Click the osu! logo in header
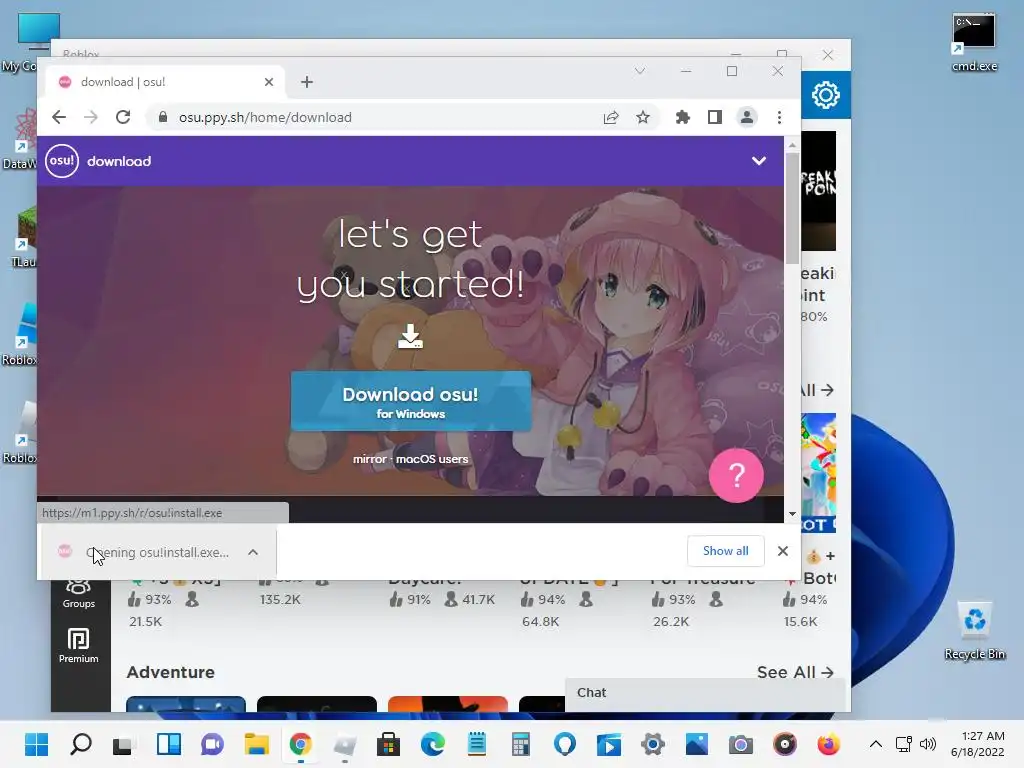 (62, 161)
